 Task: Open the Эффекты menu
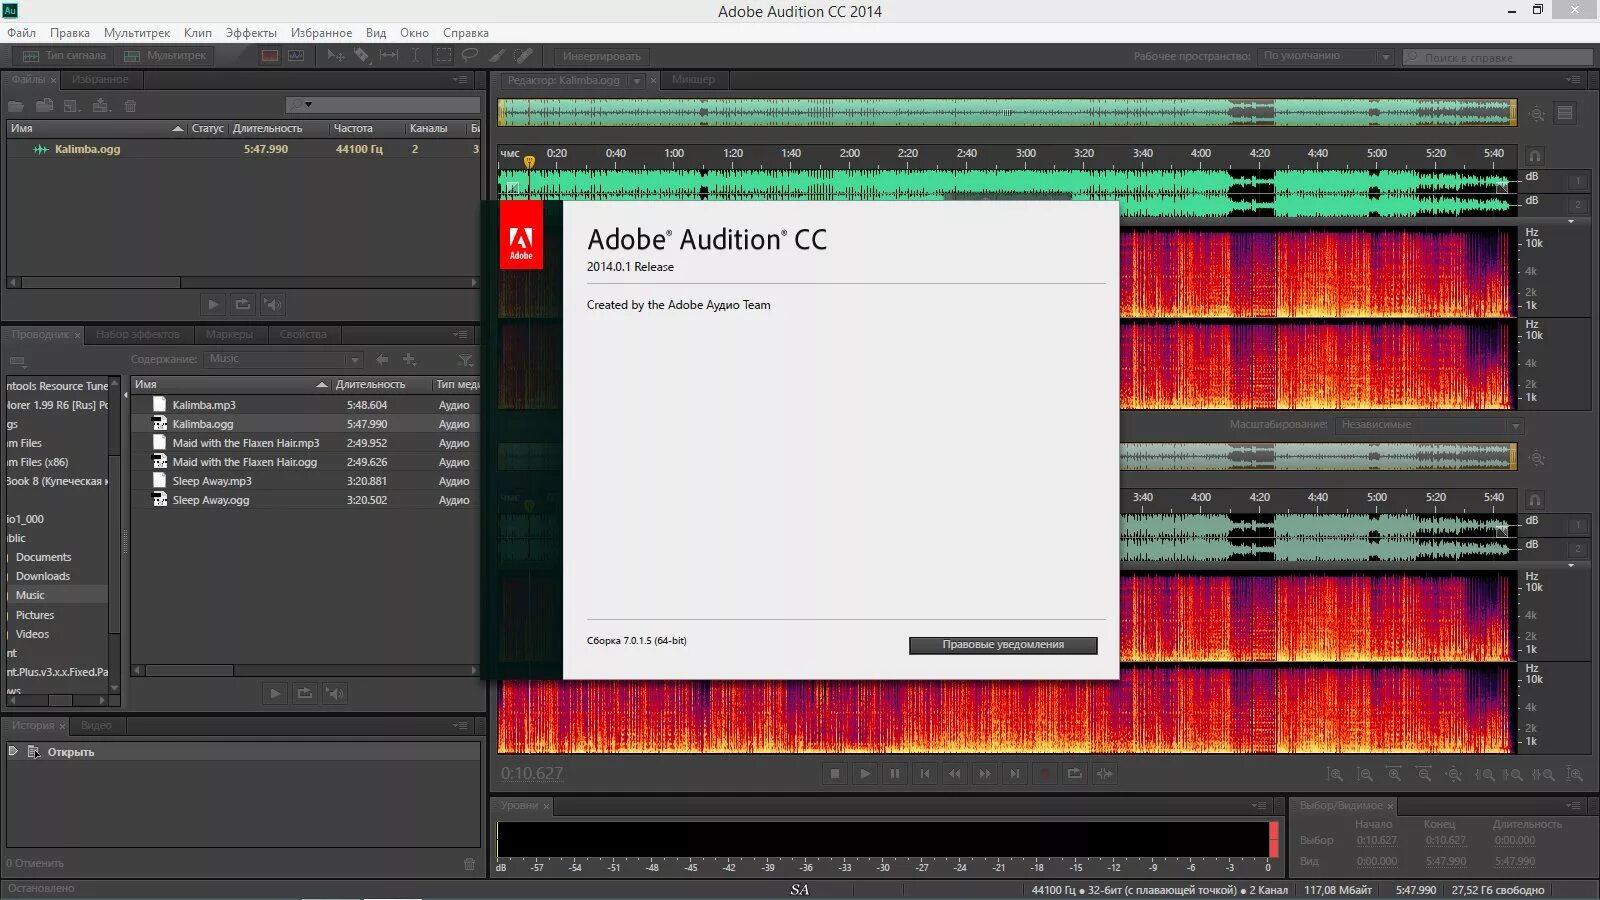tap(251, 33)
